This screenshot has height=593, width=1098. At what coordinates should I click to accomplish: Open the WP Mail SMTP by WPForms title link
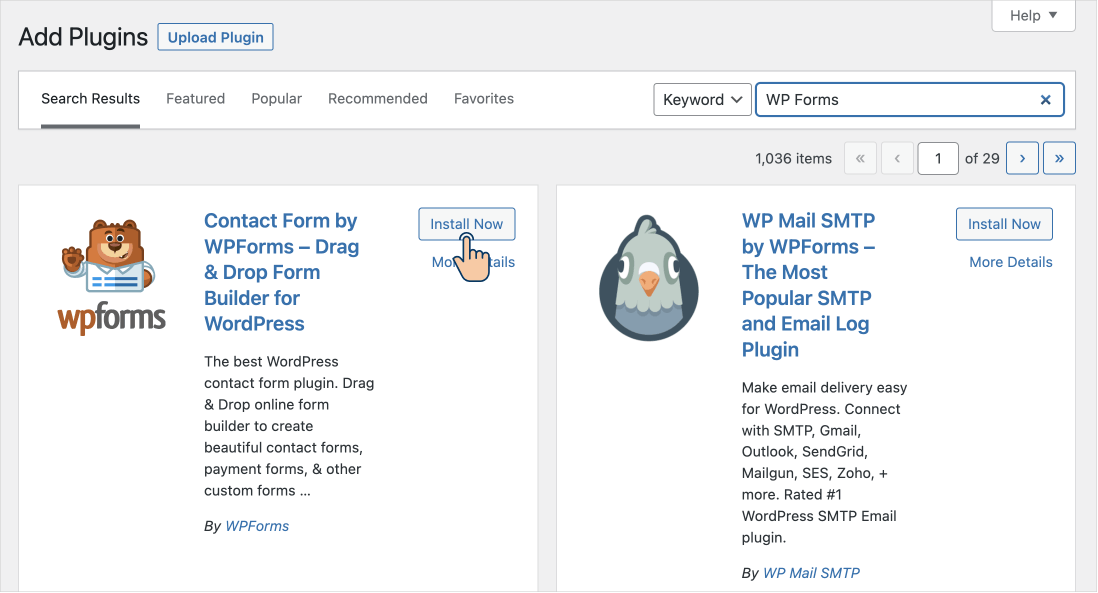[x=808, y=285]
